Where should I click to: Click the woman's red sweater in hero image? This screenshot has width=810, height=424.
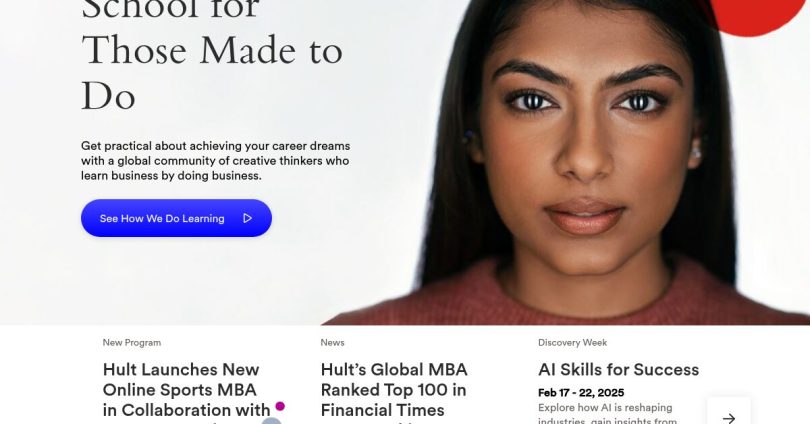[568, 297]
